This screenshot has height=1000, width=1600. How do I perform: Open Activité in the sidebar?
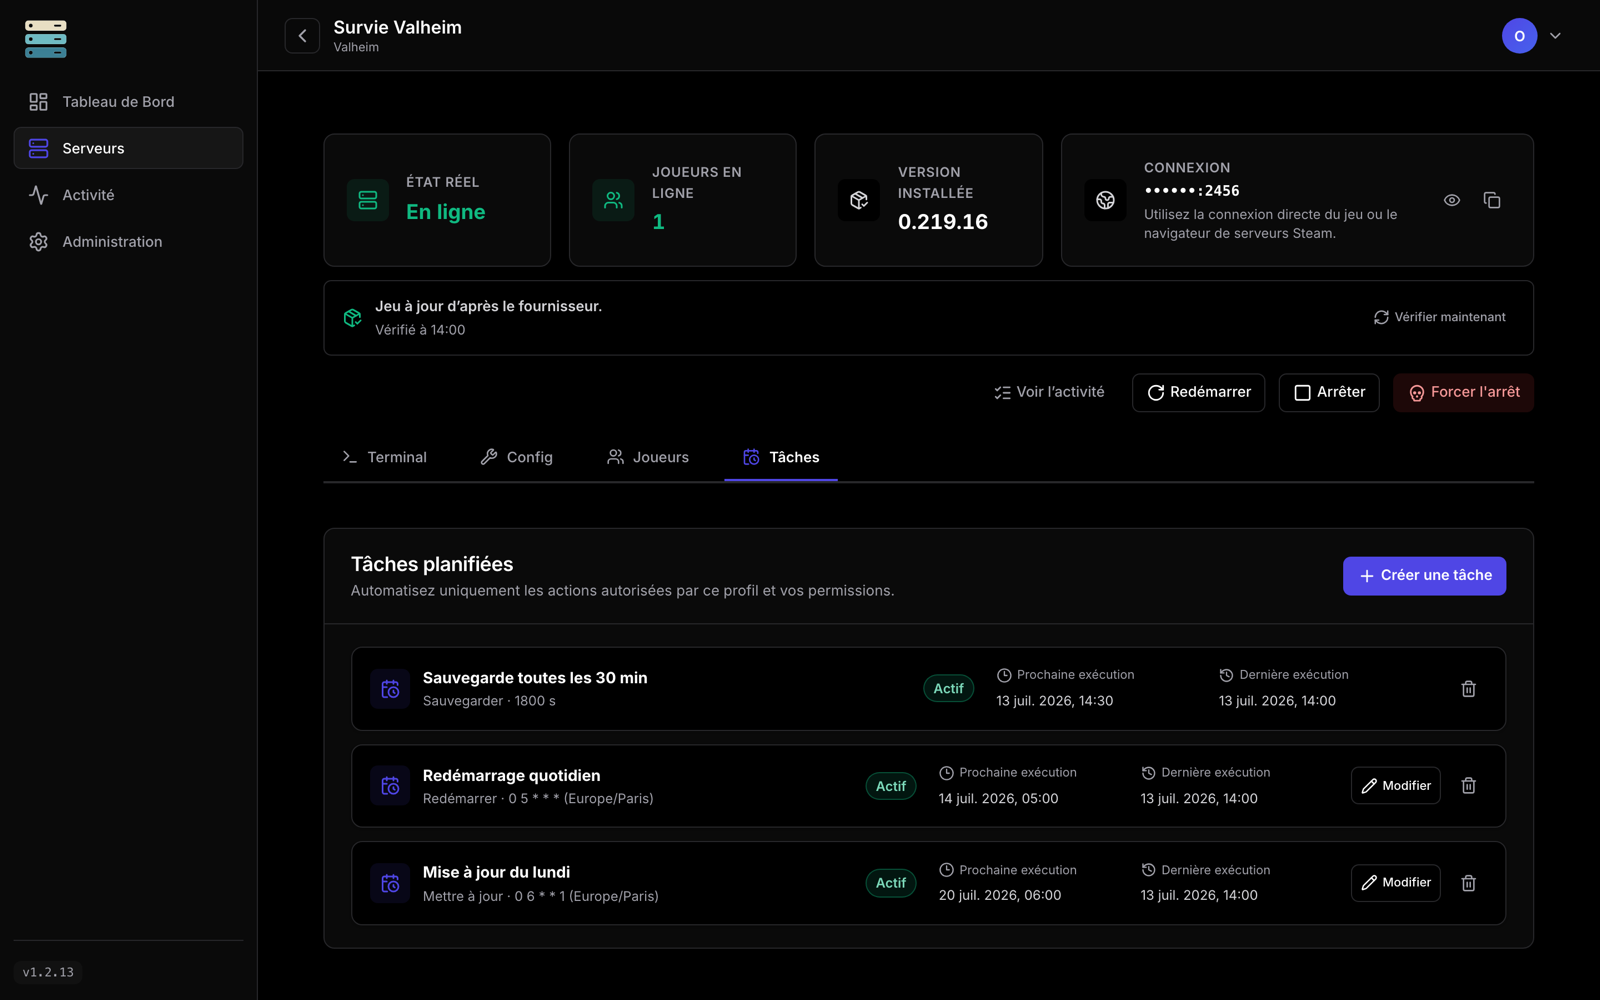point(128,195)
